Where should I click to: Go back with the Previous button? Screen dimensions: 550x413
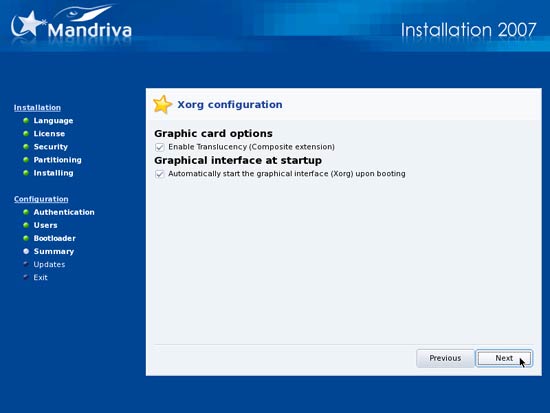(x=445, y=358)
